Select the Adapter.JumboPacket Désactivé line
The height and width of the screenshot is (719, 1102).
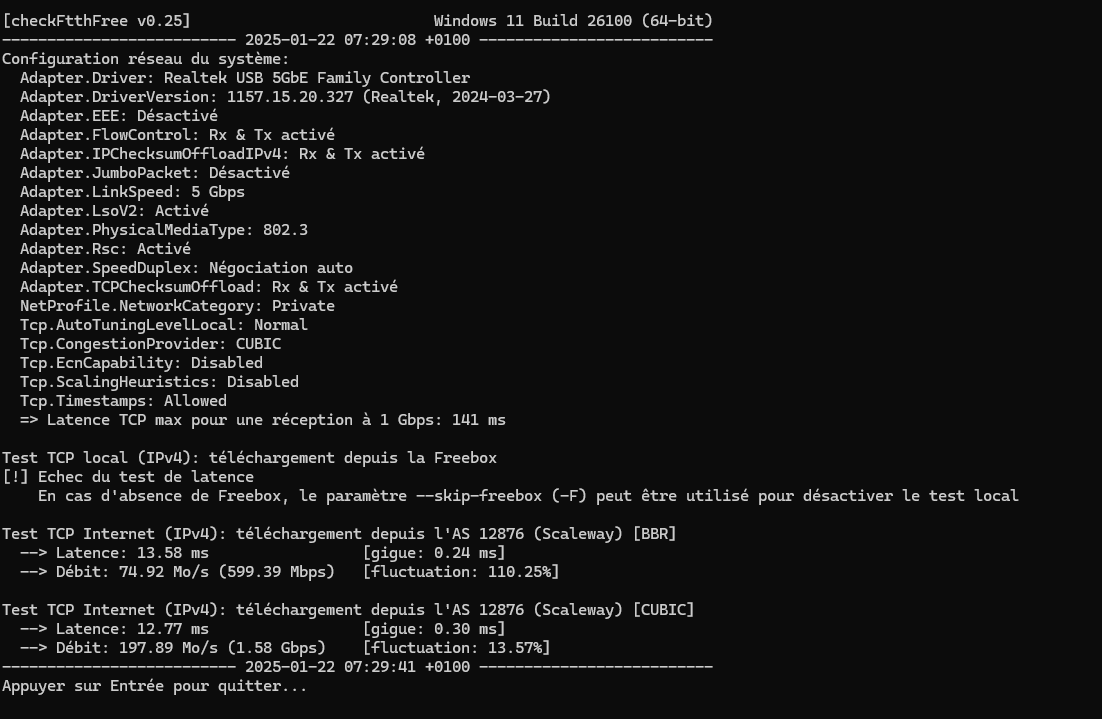(155, 173)
